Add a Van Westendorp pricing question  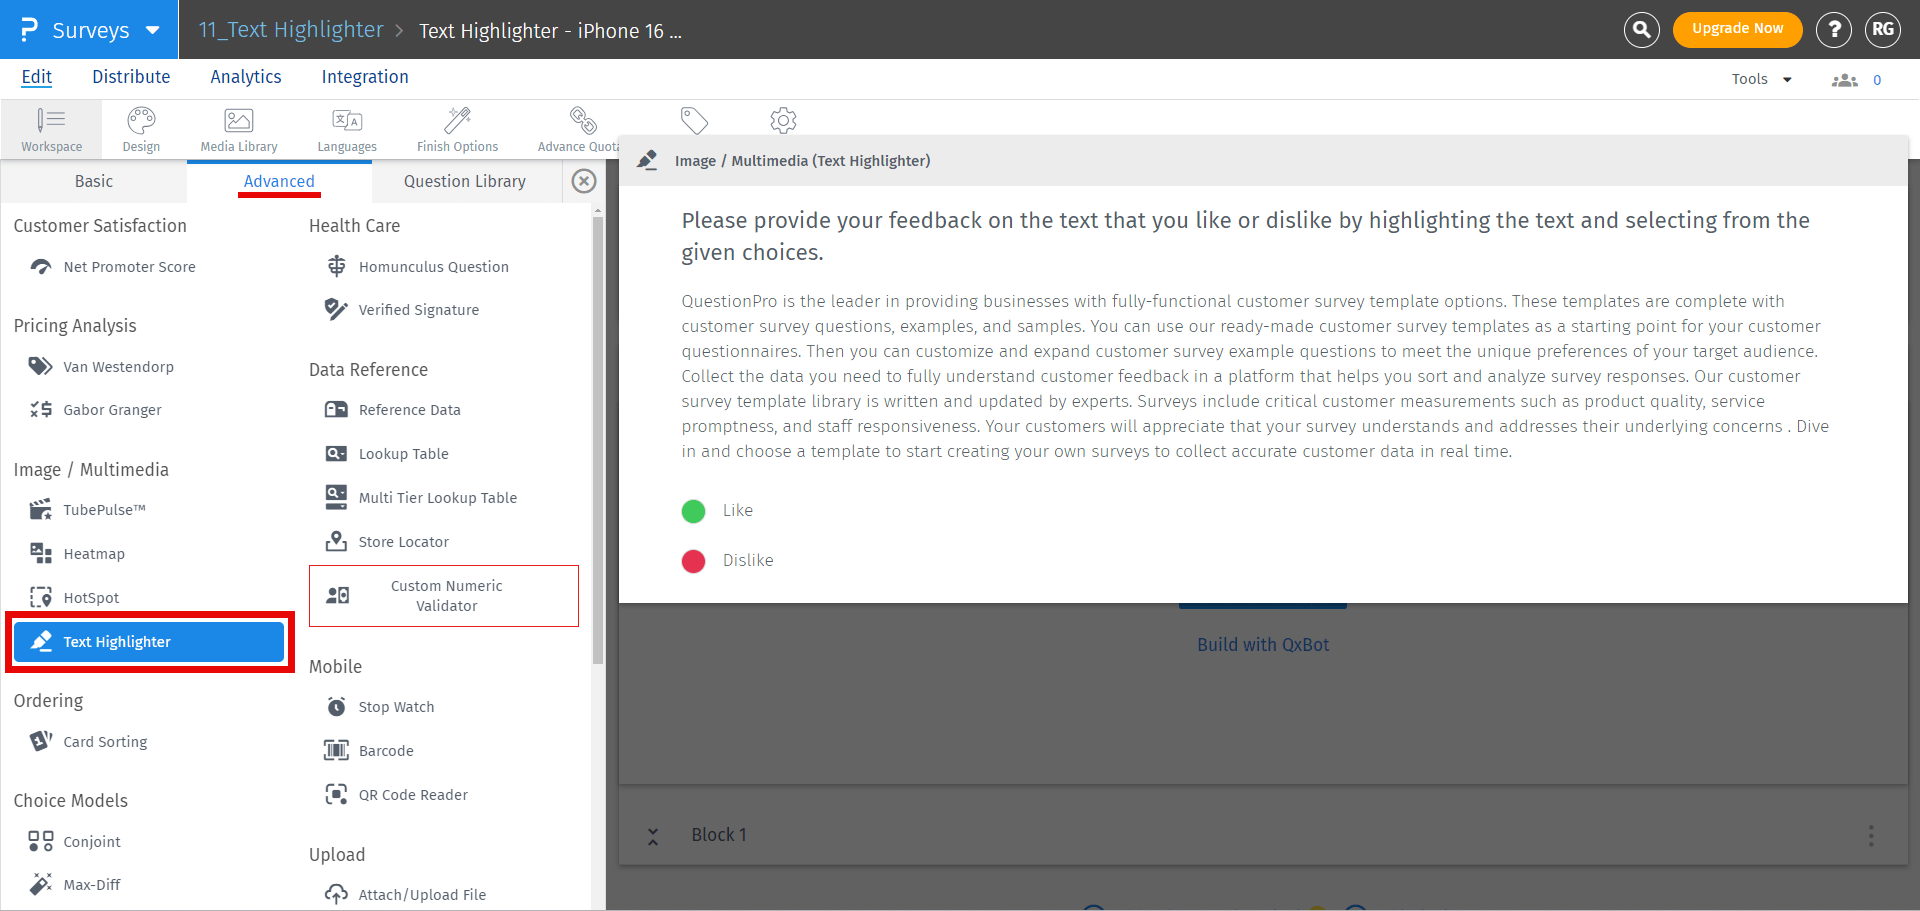pyautogui.click(x=101, y=367)
